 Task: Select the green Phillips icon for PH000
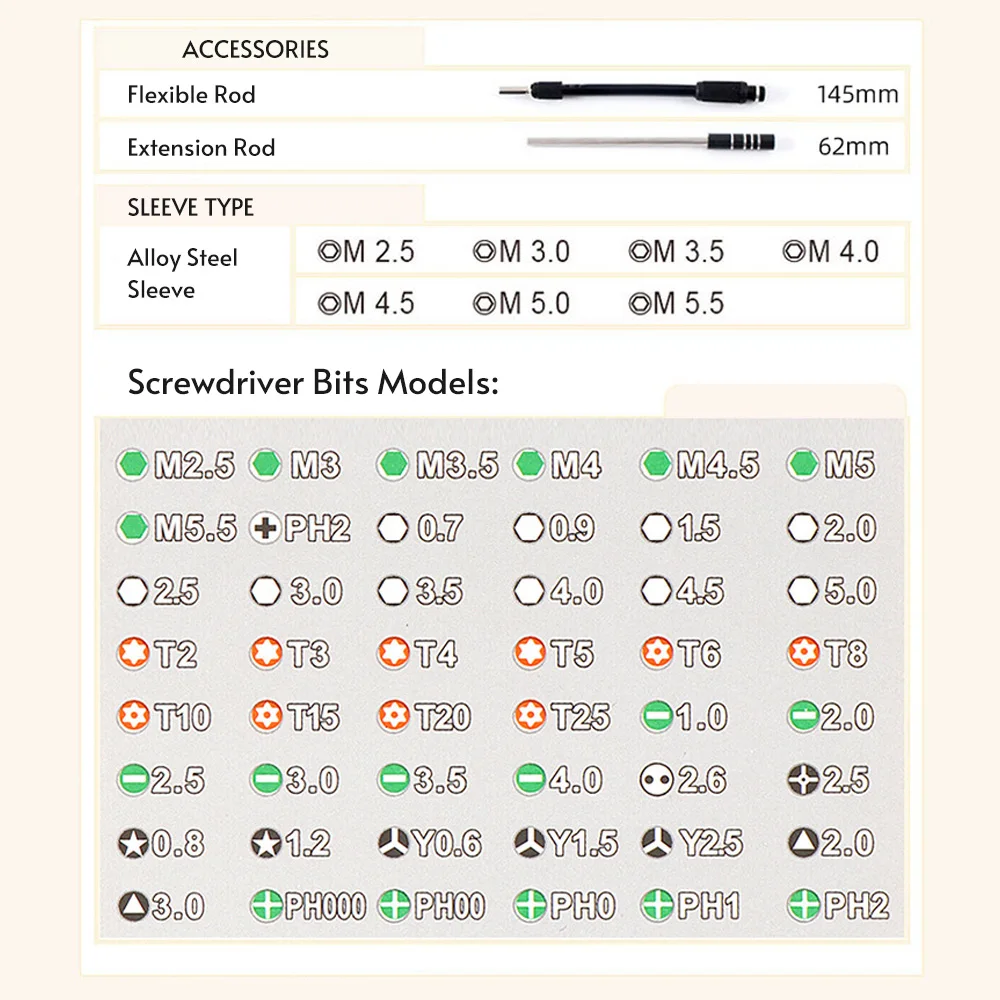click(265, 907)
